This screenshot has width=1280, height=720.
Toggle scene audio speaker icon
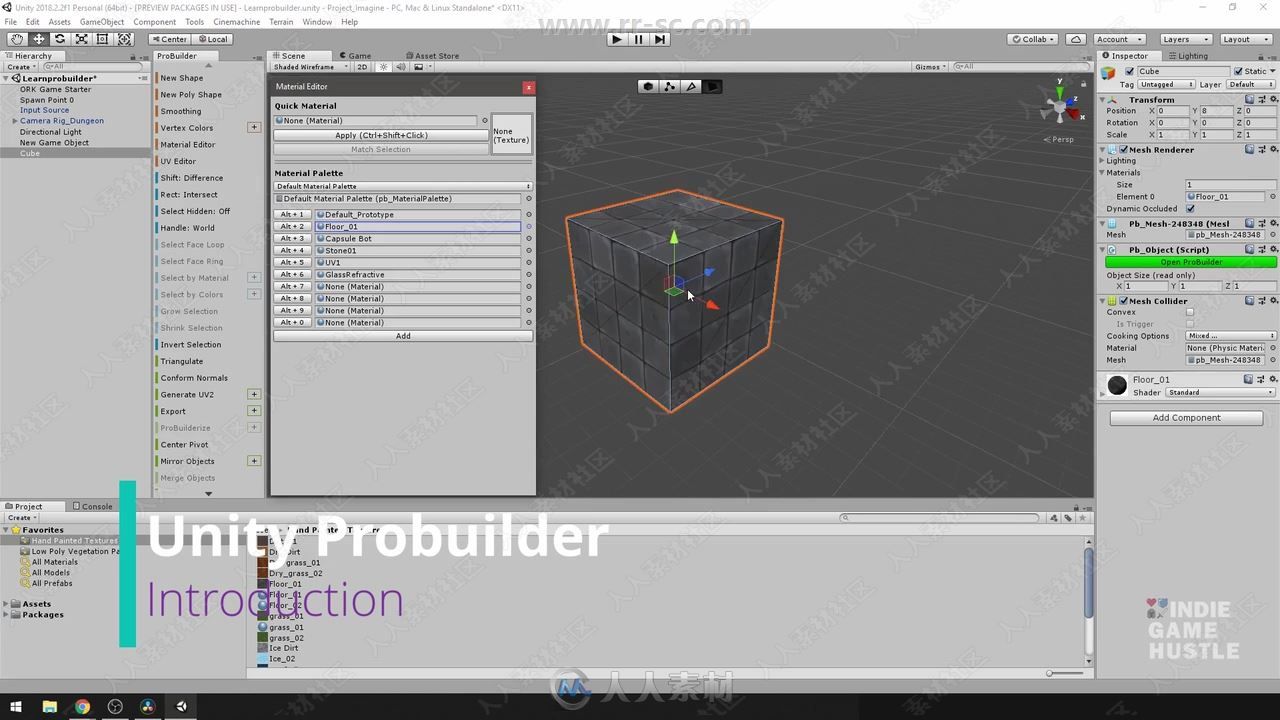[400, 67]
